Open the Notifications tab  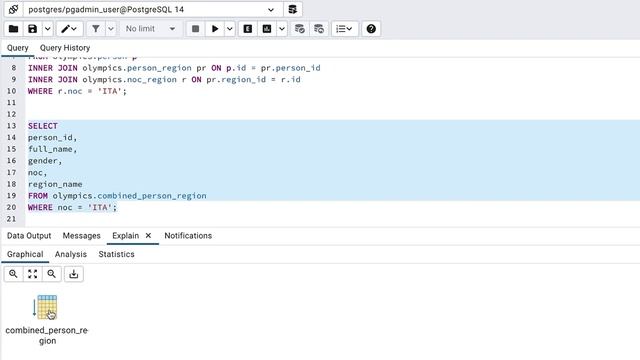tap(188, 236)
